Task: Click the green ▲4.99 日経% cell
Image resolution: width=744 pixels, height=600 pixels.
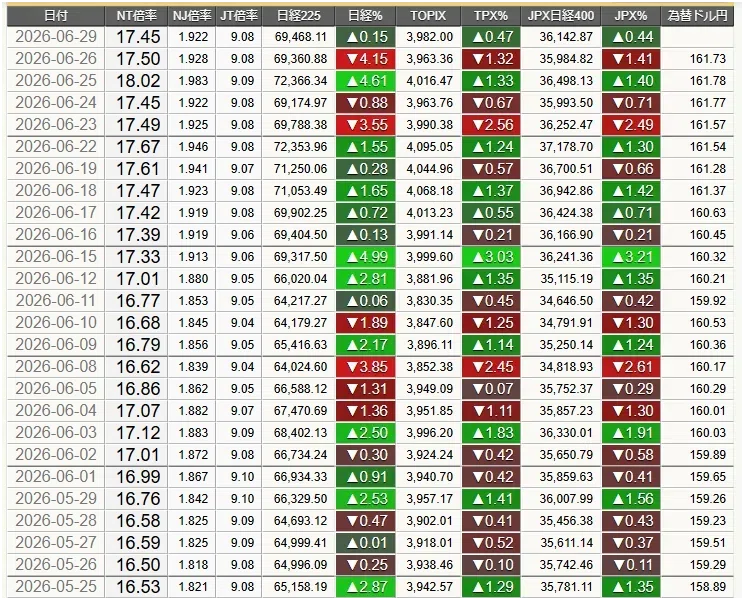Action: [366, 257]
